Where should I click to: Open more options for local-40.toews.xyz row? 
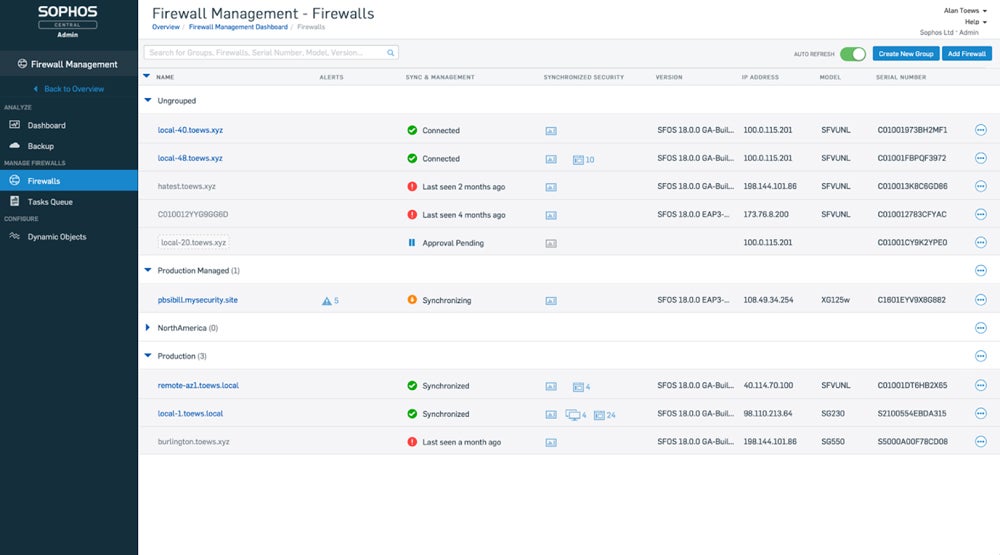click(x=980, y=130)
